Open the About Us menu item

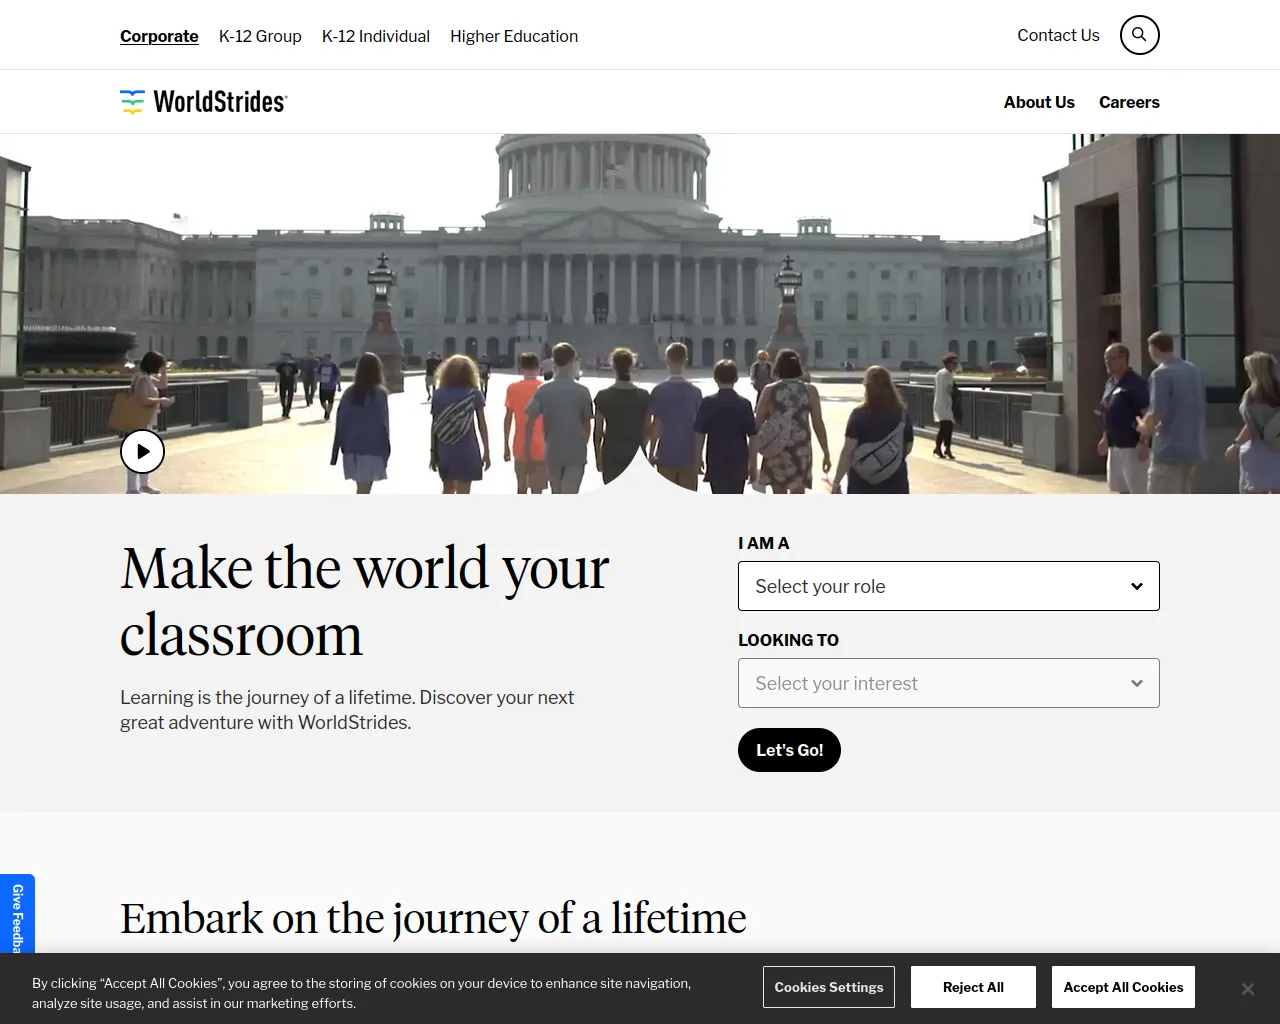1039,102
